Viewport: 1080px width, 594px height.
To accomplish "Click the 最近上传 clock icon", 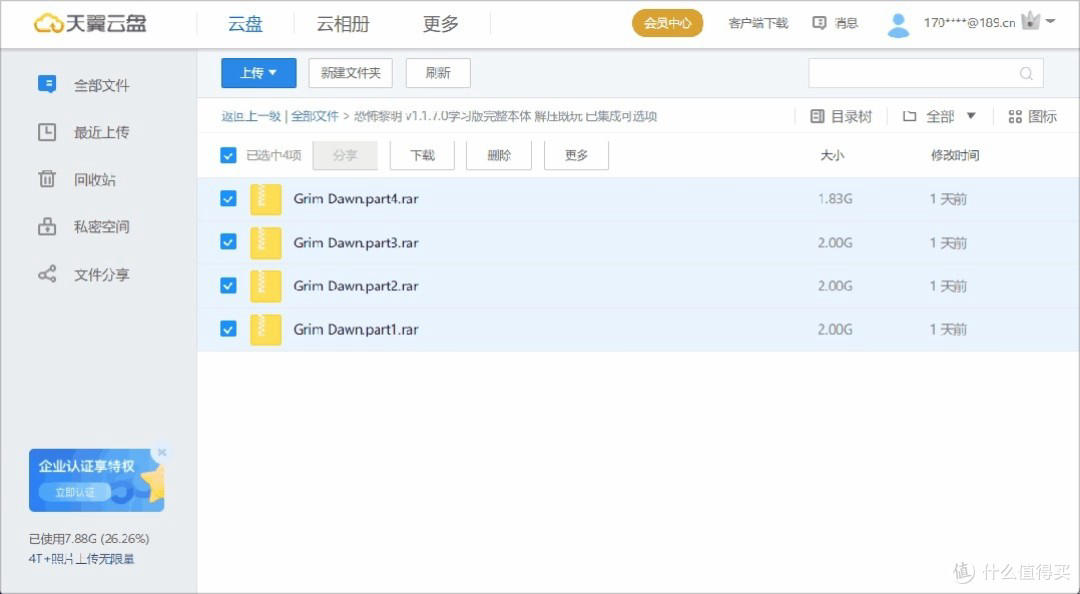I will [47, 132].
